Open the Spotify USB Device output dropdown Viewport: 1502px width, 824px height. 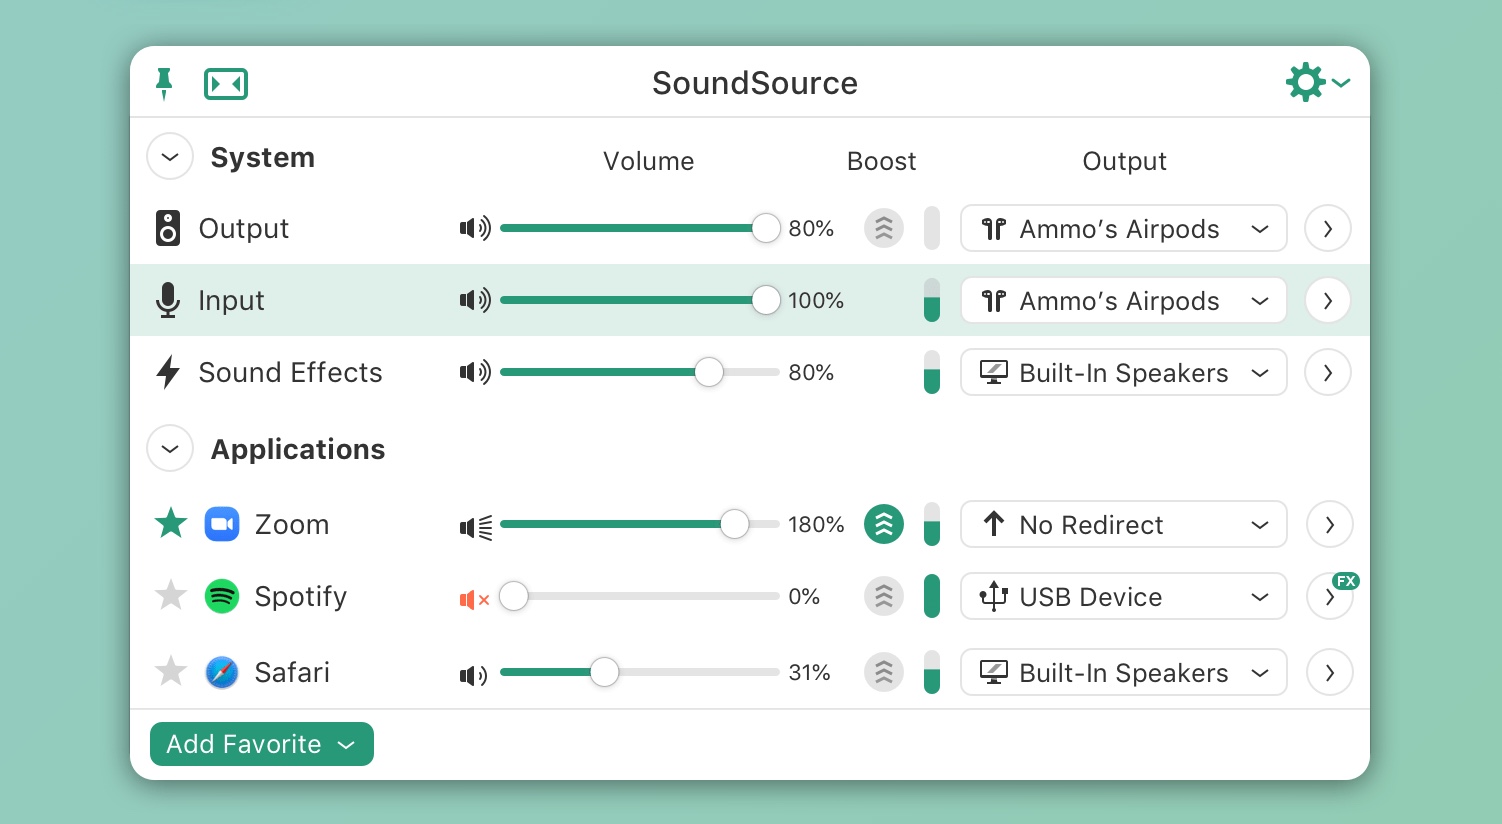coord(1124,596)
